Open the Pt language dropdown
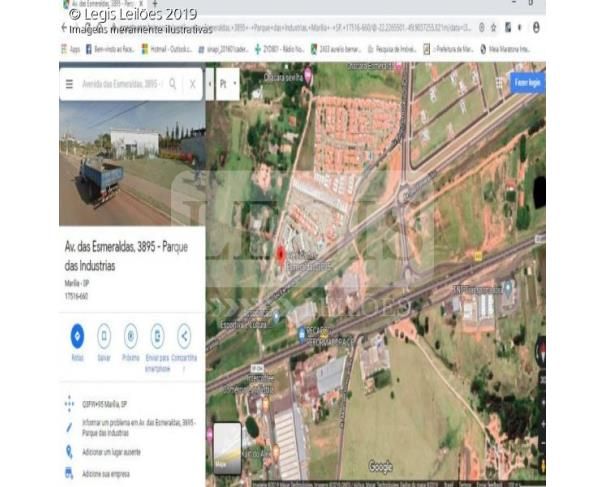 [x=228, y=84]
